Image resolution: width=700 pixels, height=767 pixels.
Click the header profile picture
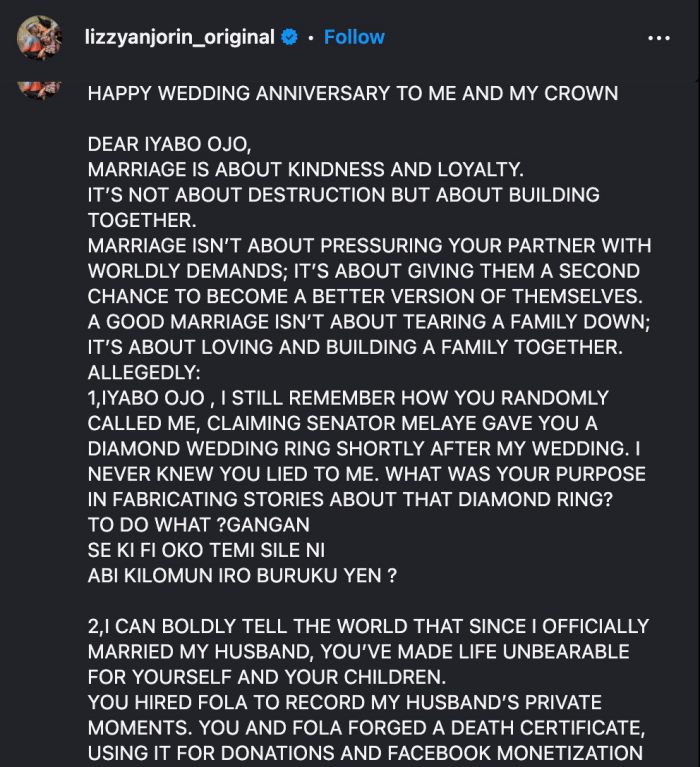[40, 38]
